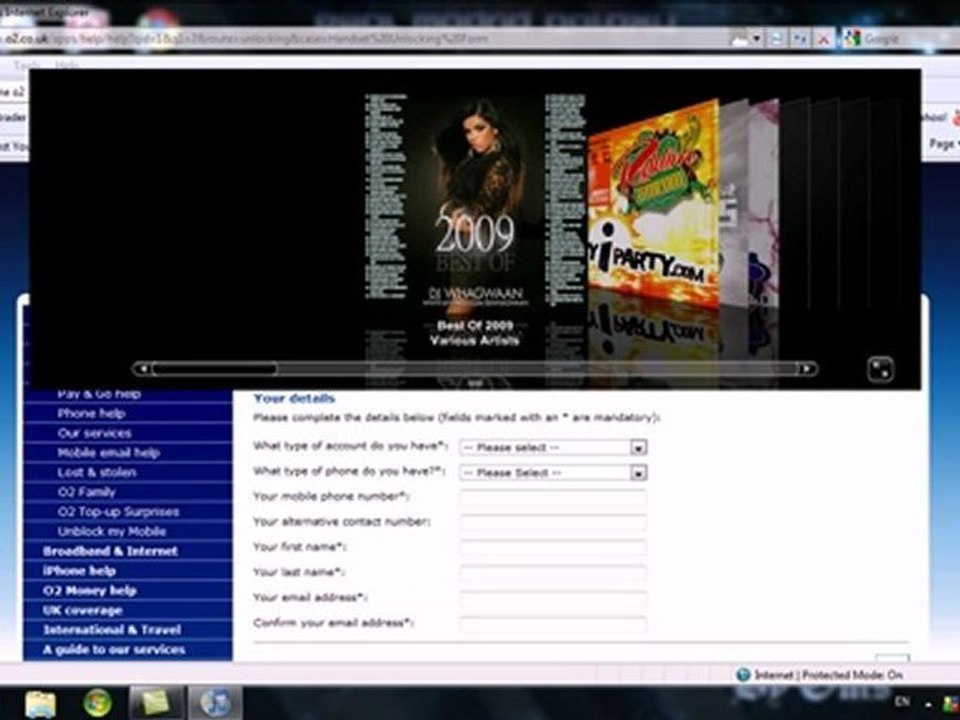Click the Cover Flow scrollbar left arrow

(143, 369)
